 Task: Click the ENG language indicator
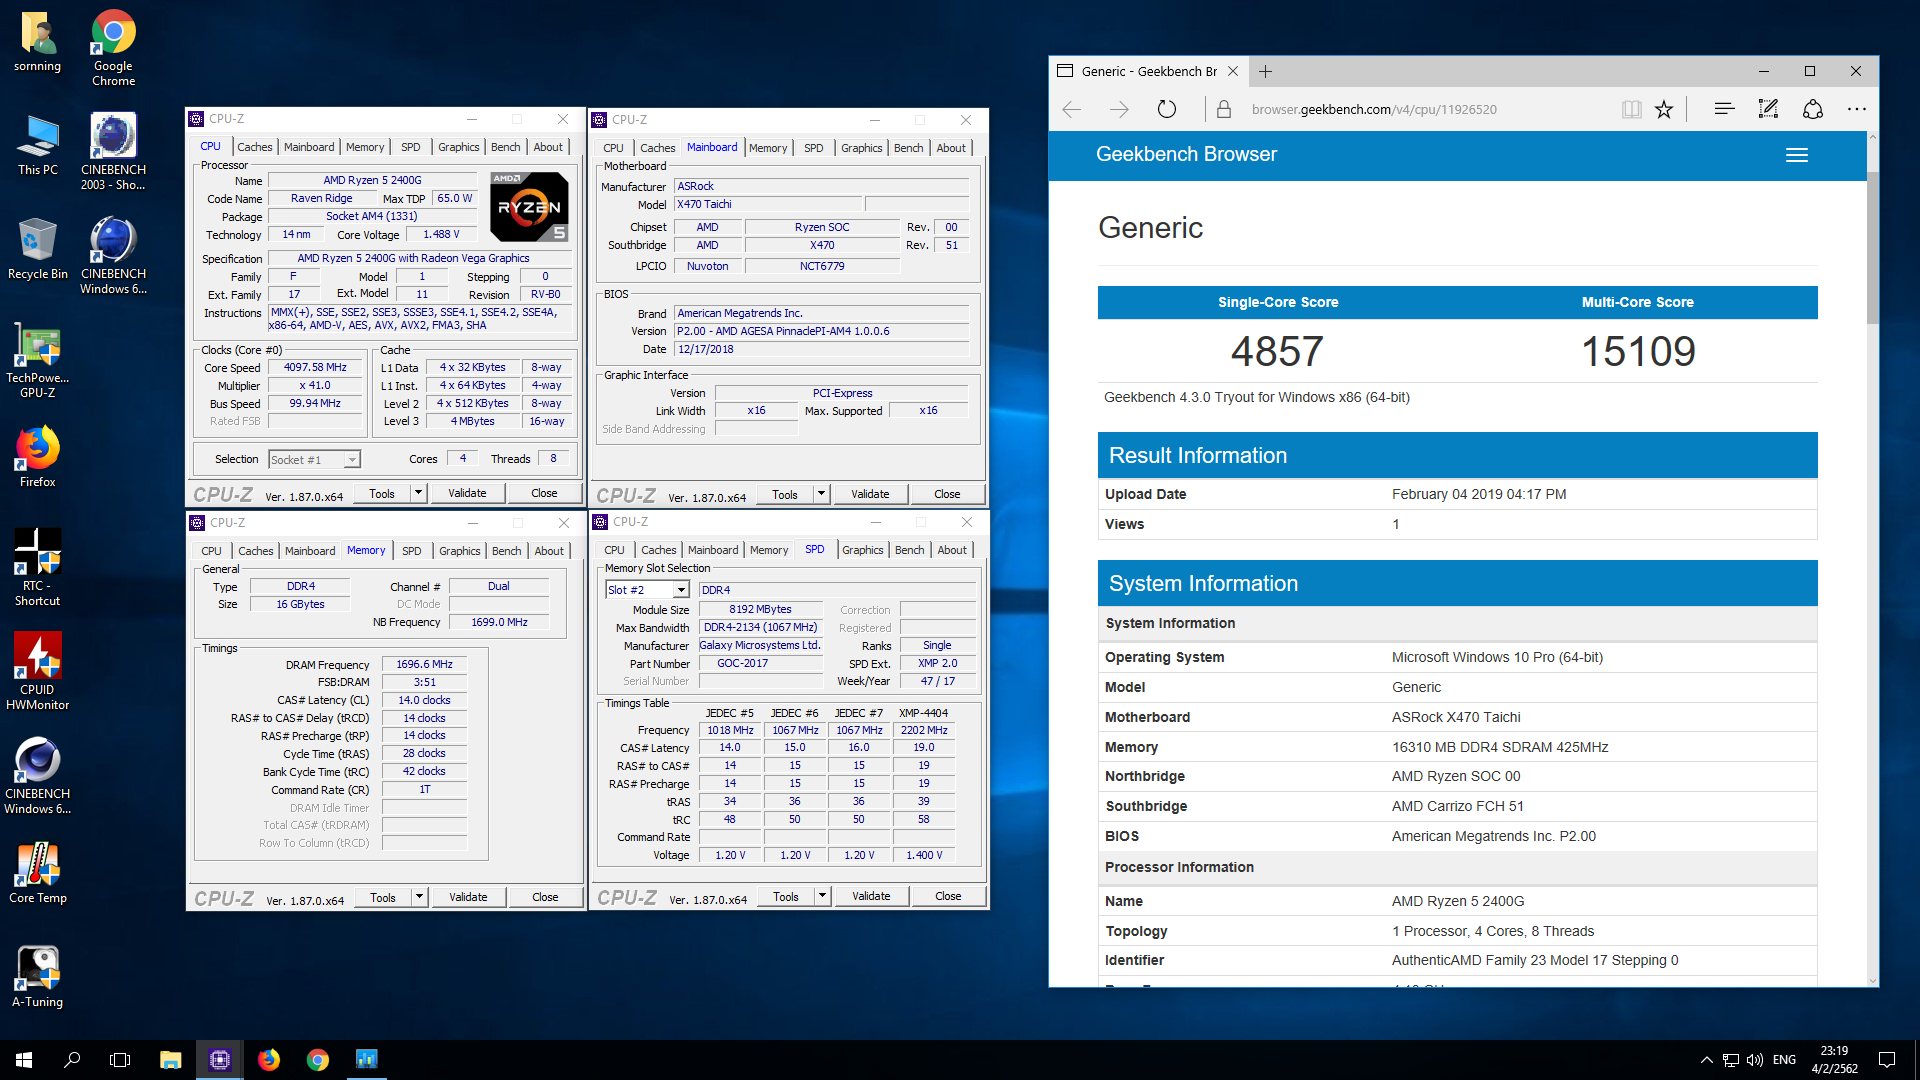1784,1060
